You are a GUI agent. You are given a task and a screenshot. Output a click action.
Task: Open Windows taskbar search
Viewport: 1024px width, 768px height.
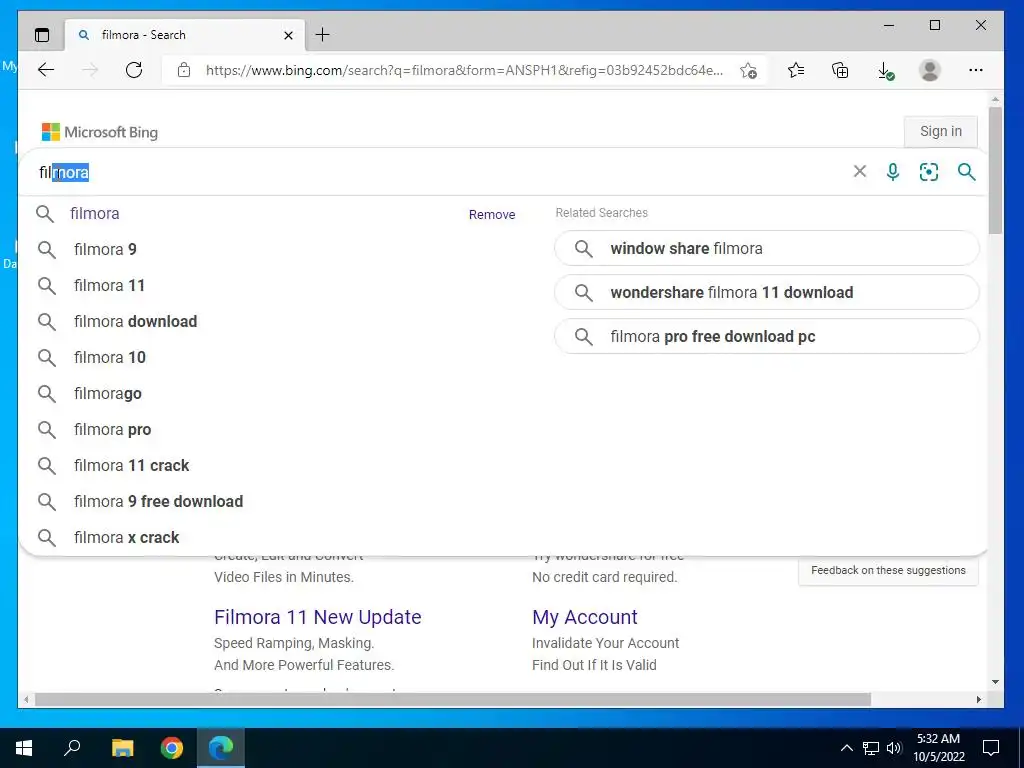[72, 748]
